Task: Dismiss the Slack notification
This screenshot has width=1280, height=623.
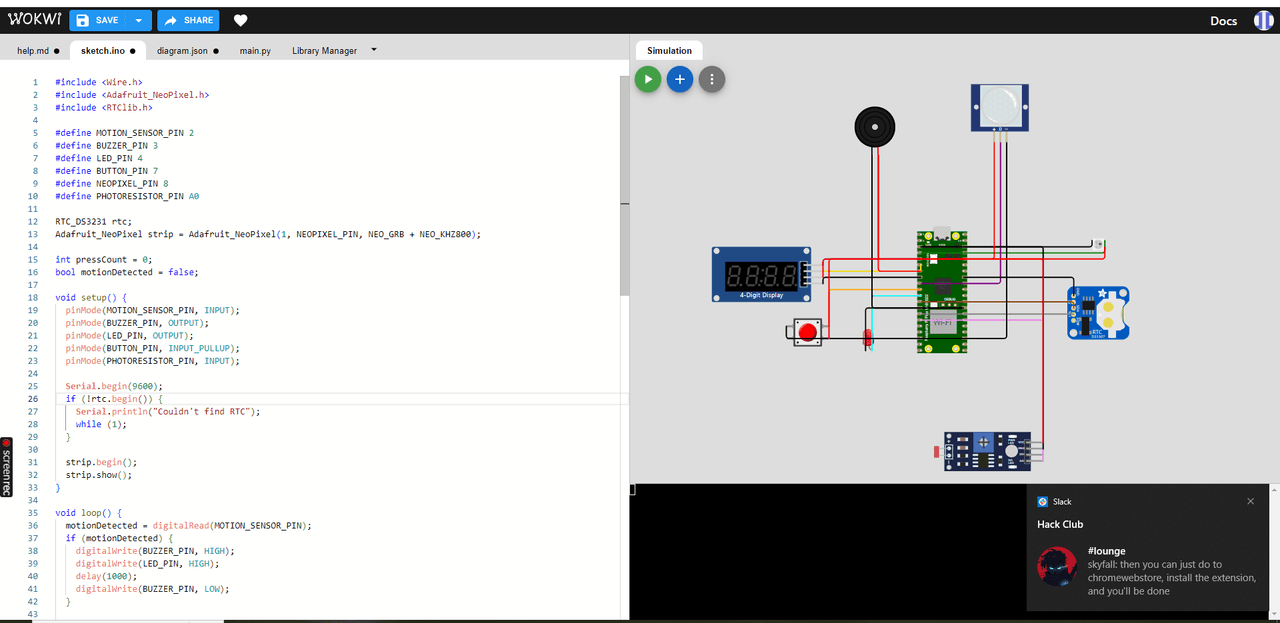Action: click(1250, 501)
